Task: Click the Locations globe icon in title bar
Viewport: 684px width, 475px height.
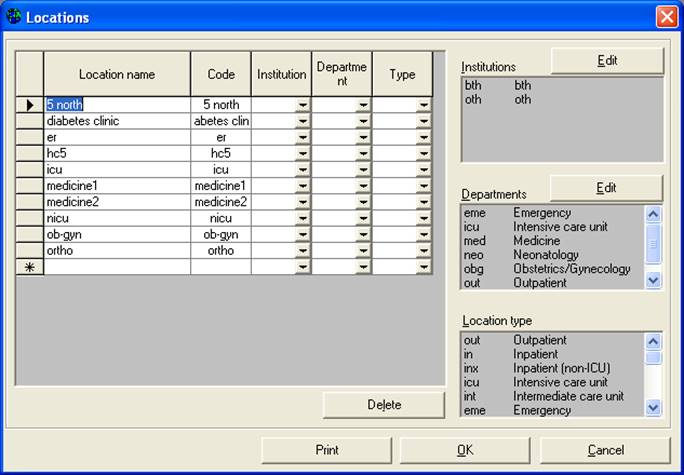Action: click(x=14, y=17)
